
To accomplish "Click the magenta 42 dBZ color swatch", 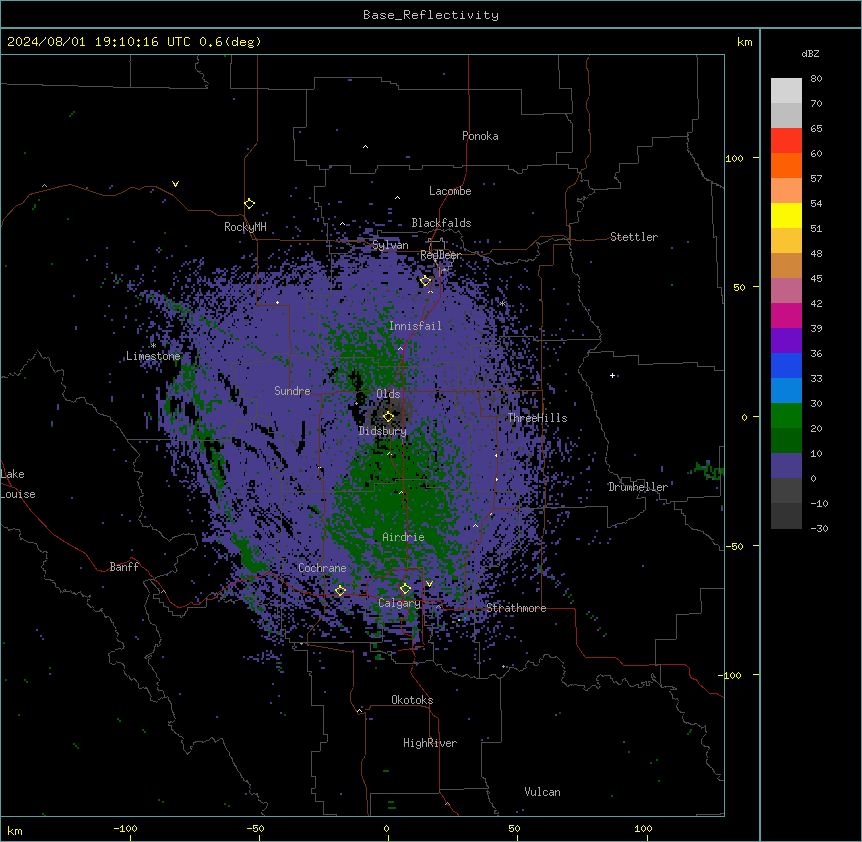I will coord(786,315).
